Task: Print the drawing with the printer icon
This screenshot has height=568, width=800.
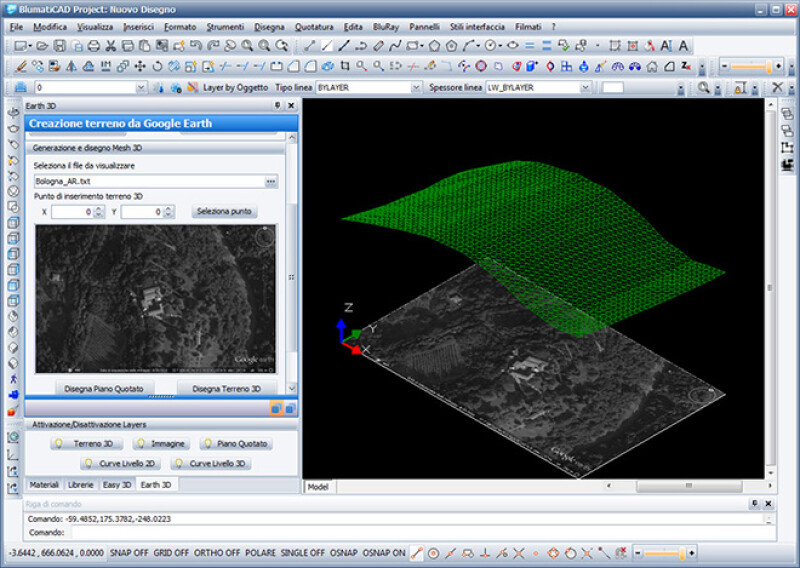Action: (94, 46)
